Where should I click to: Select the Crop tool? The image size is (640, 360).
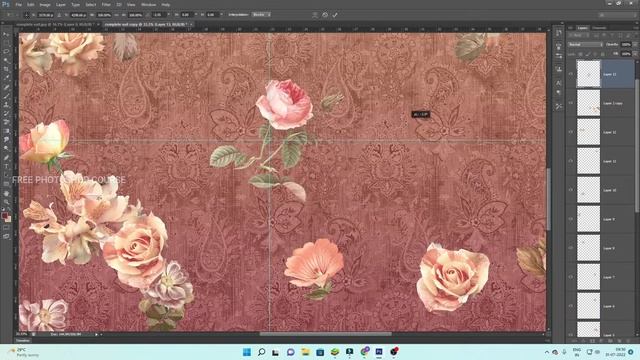6,69
